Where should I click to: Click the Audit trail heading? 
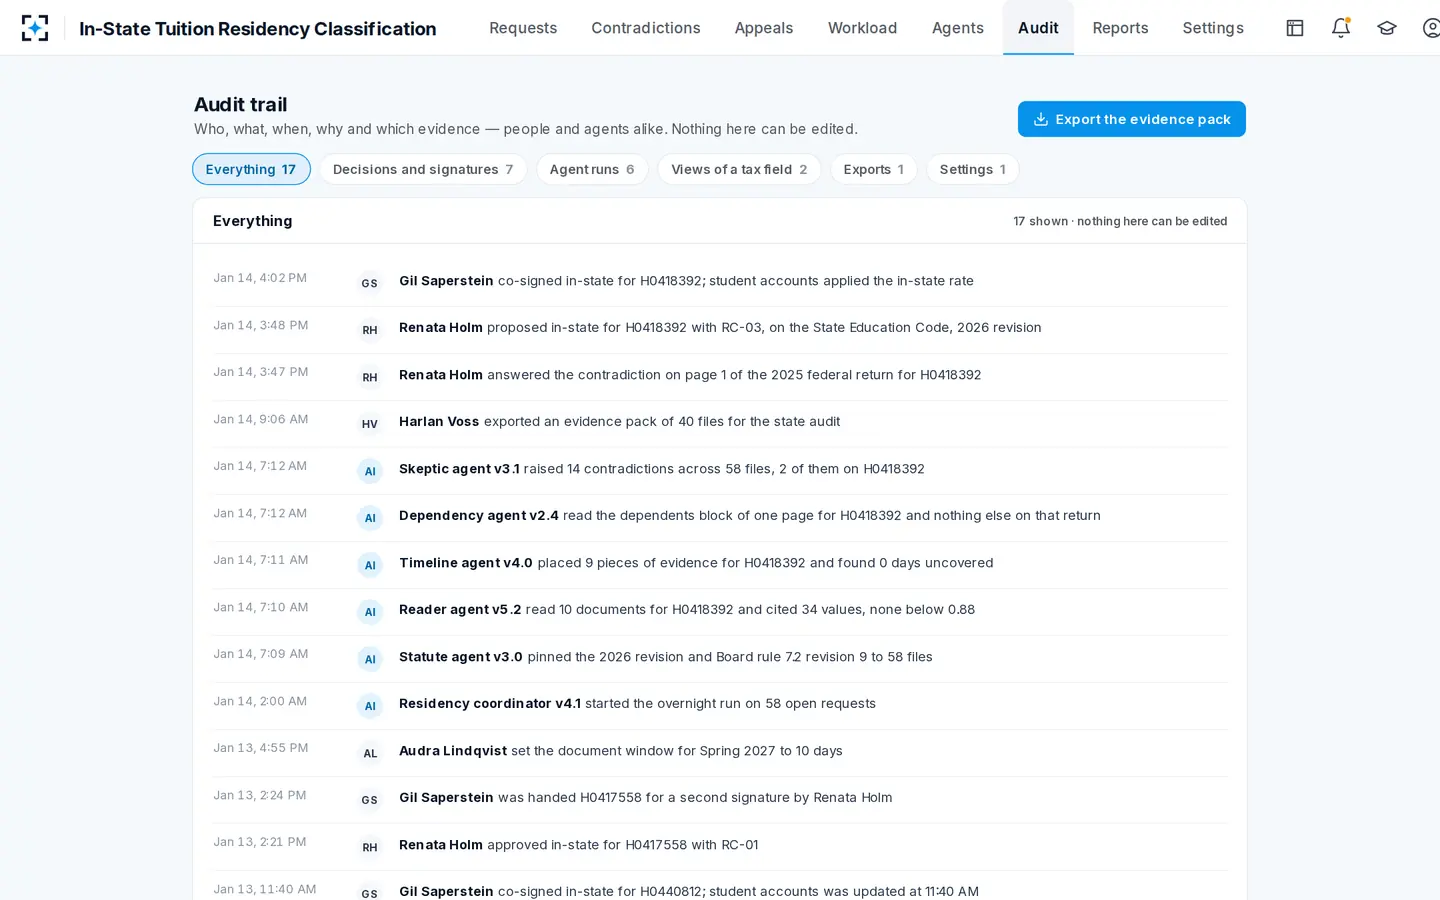coord(240,104)
